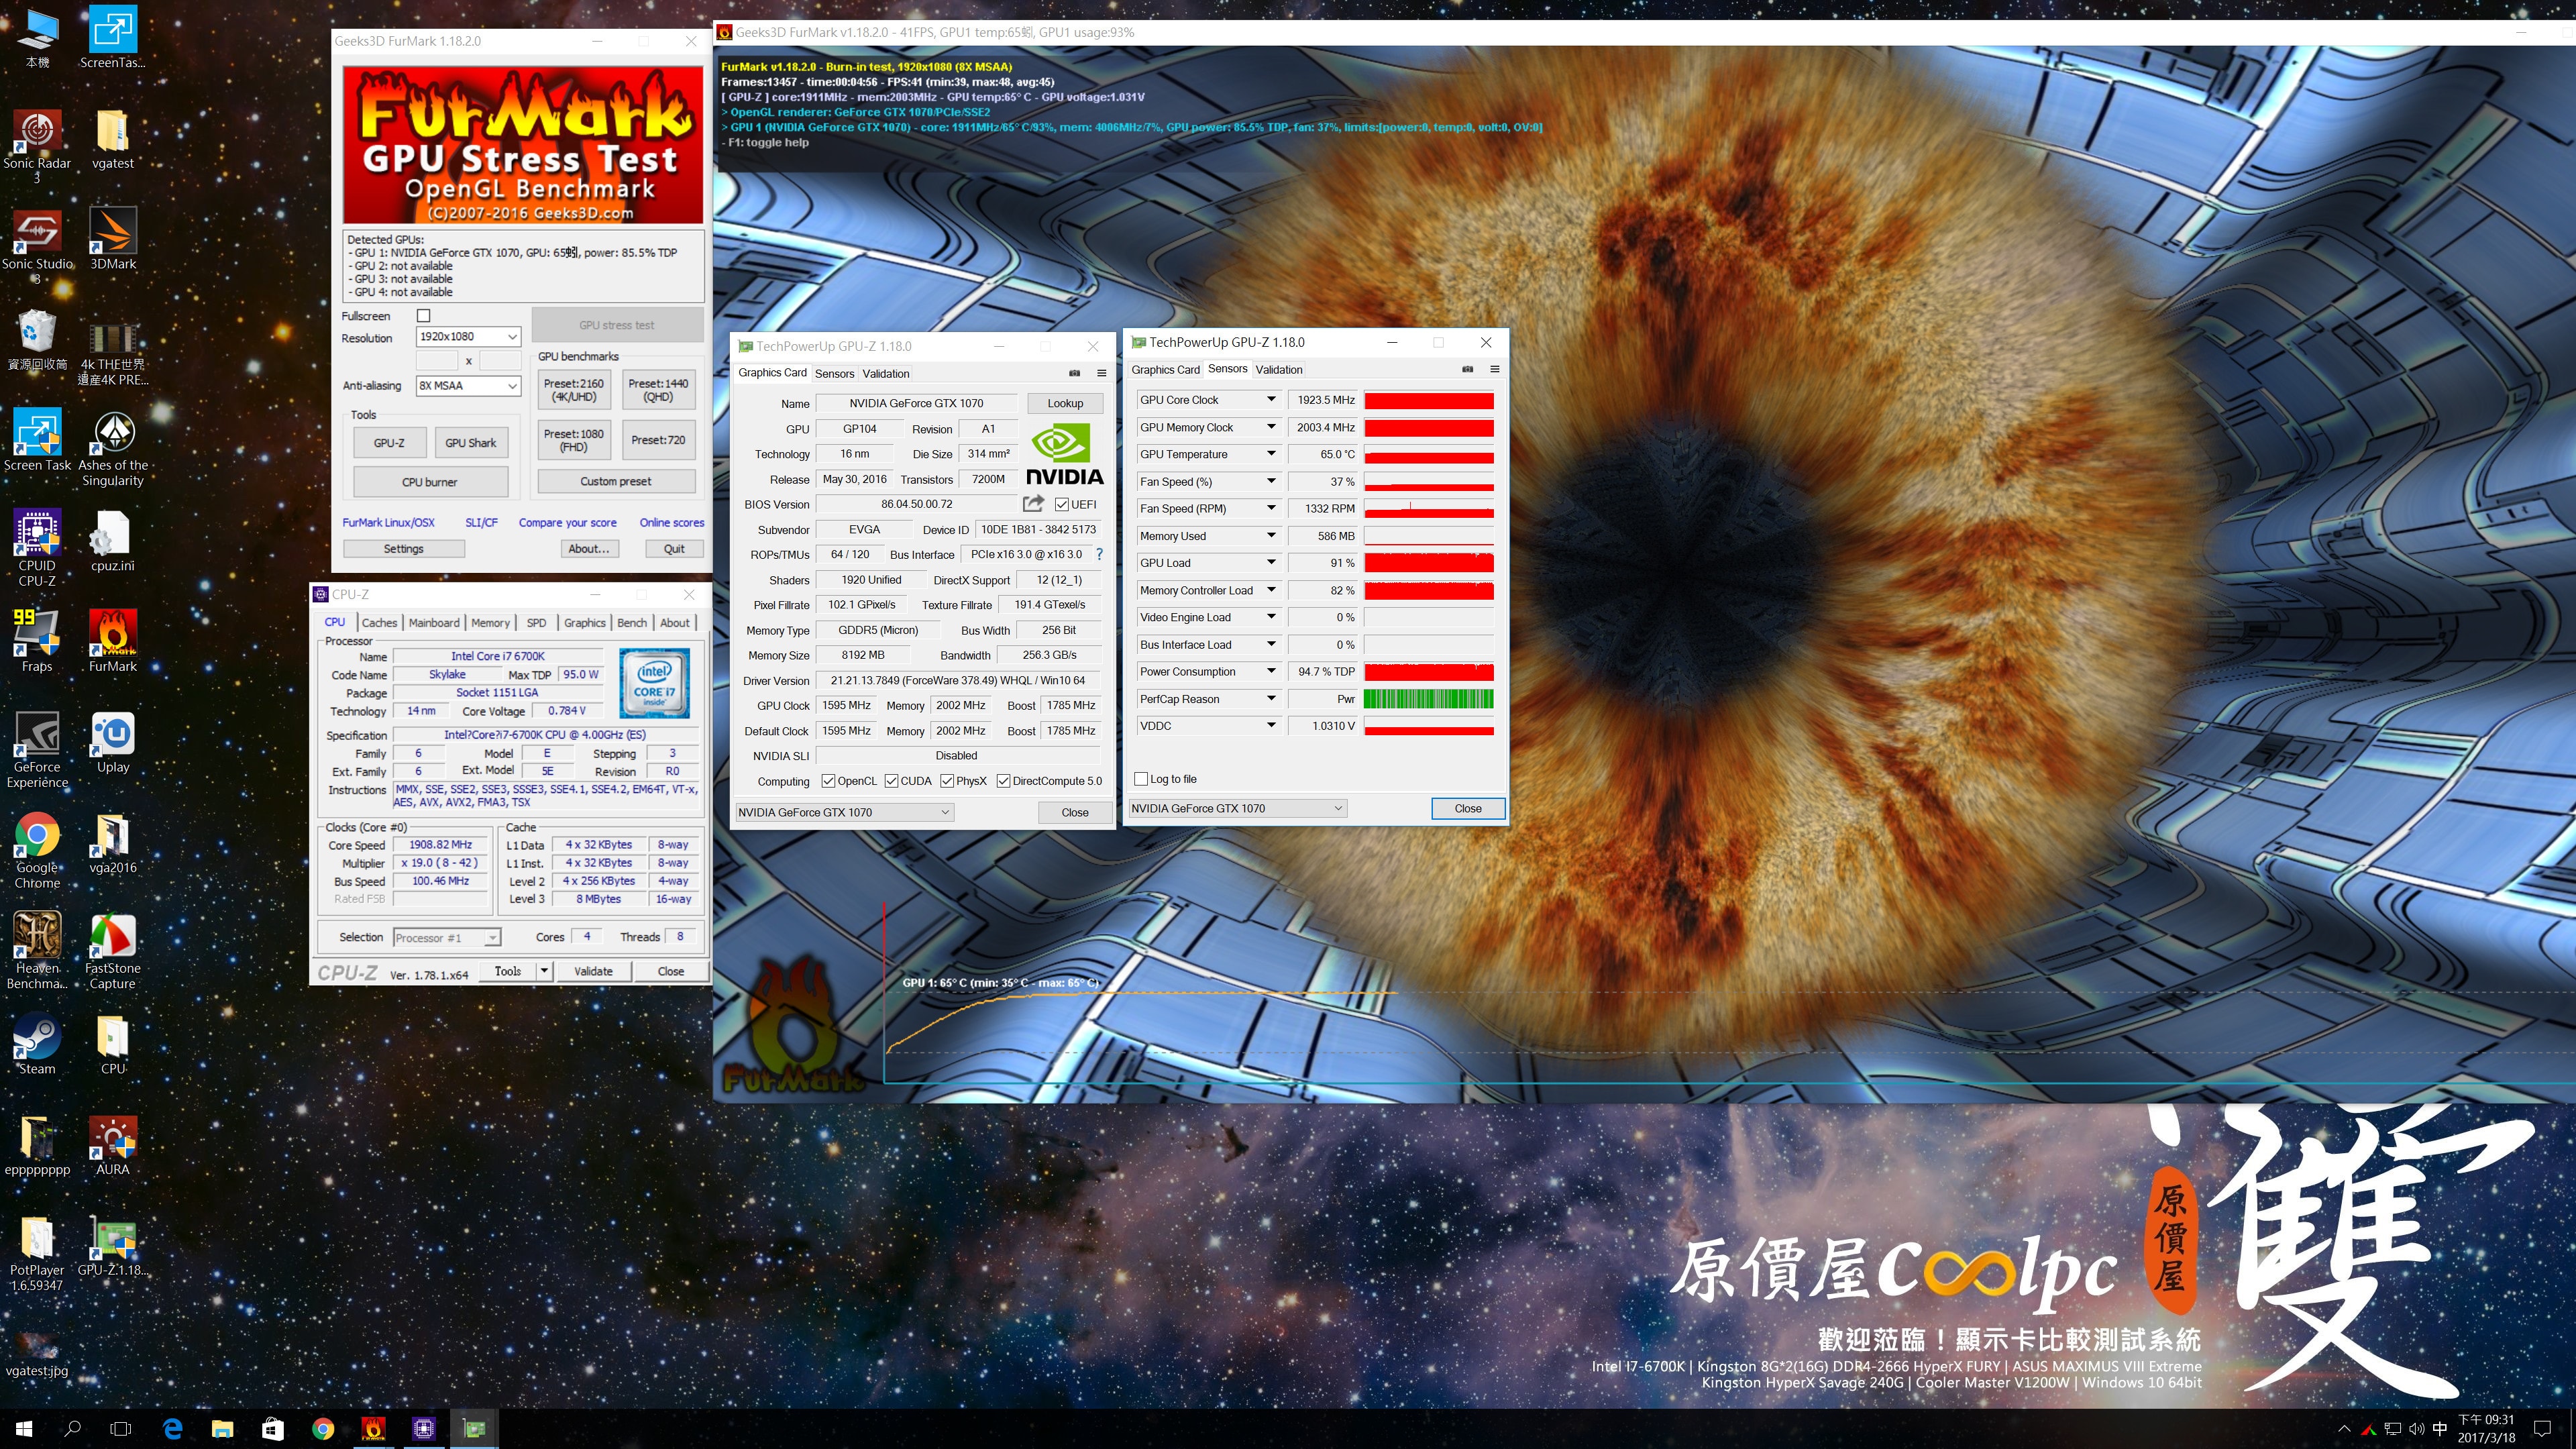This screenshot has height=1449, width=2576.
Task: Click the resolution width input field
Action: click(436, 360)
